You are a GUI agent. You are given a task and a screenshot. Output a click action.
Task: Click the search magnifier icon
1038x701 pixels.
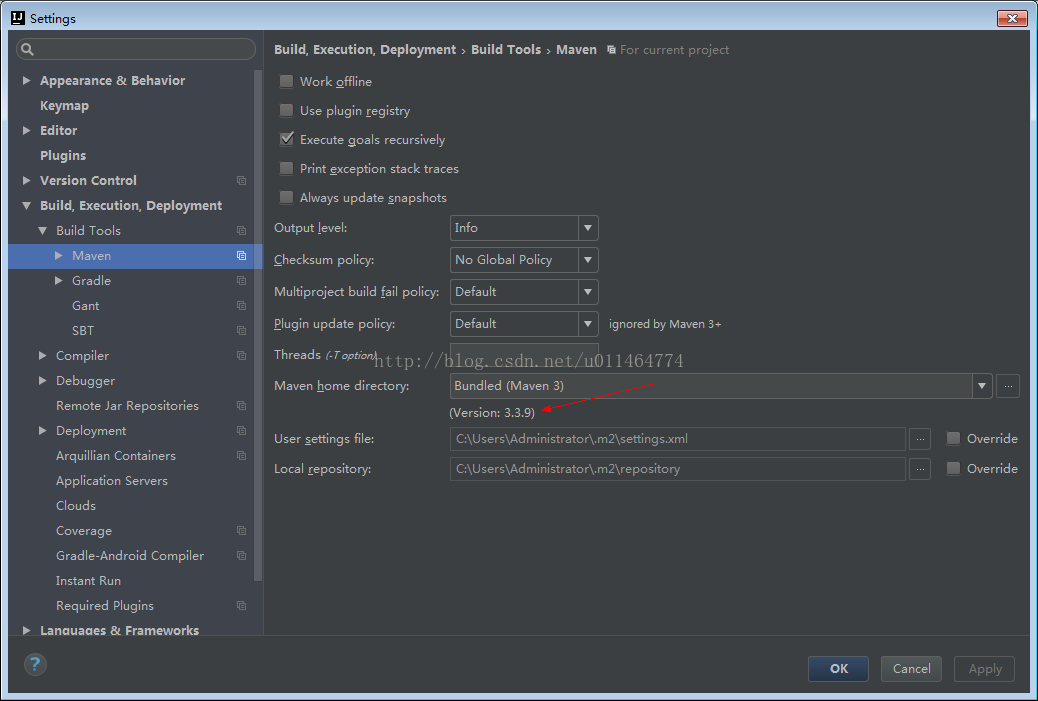27,49
